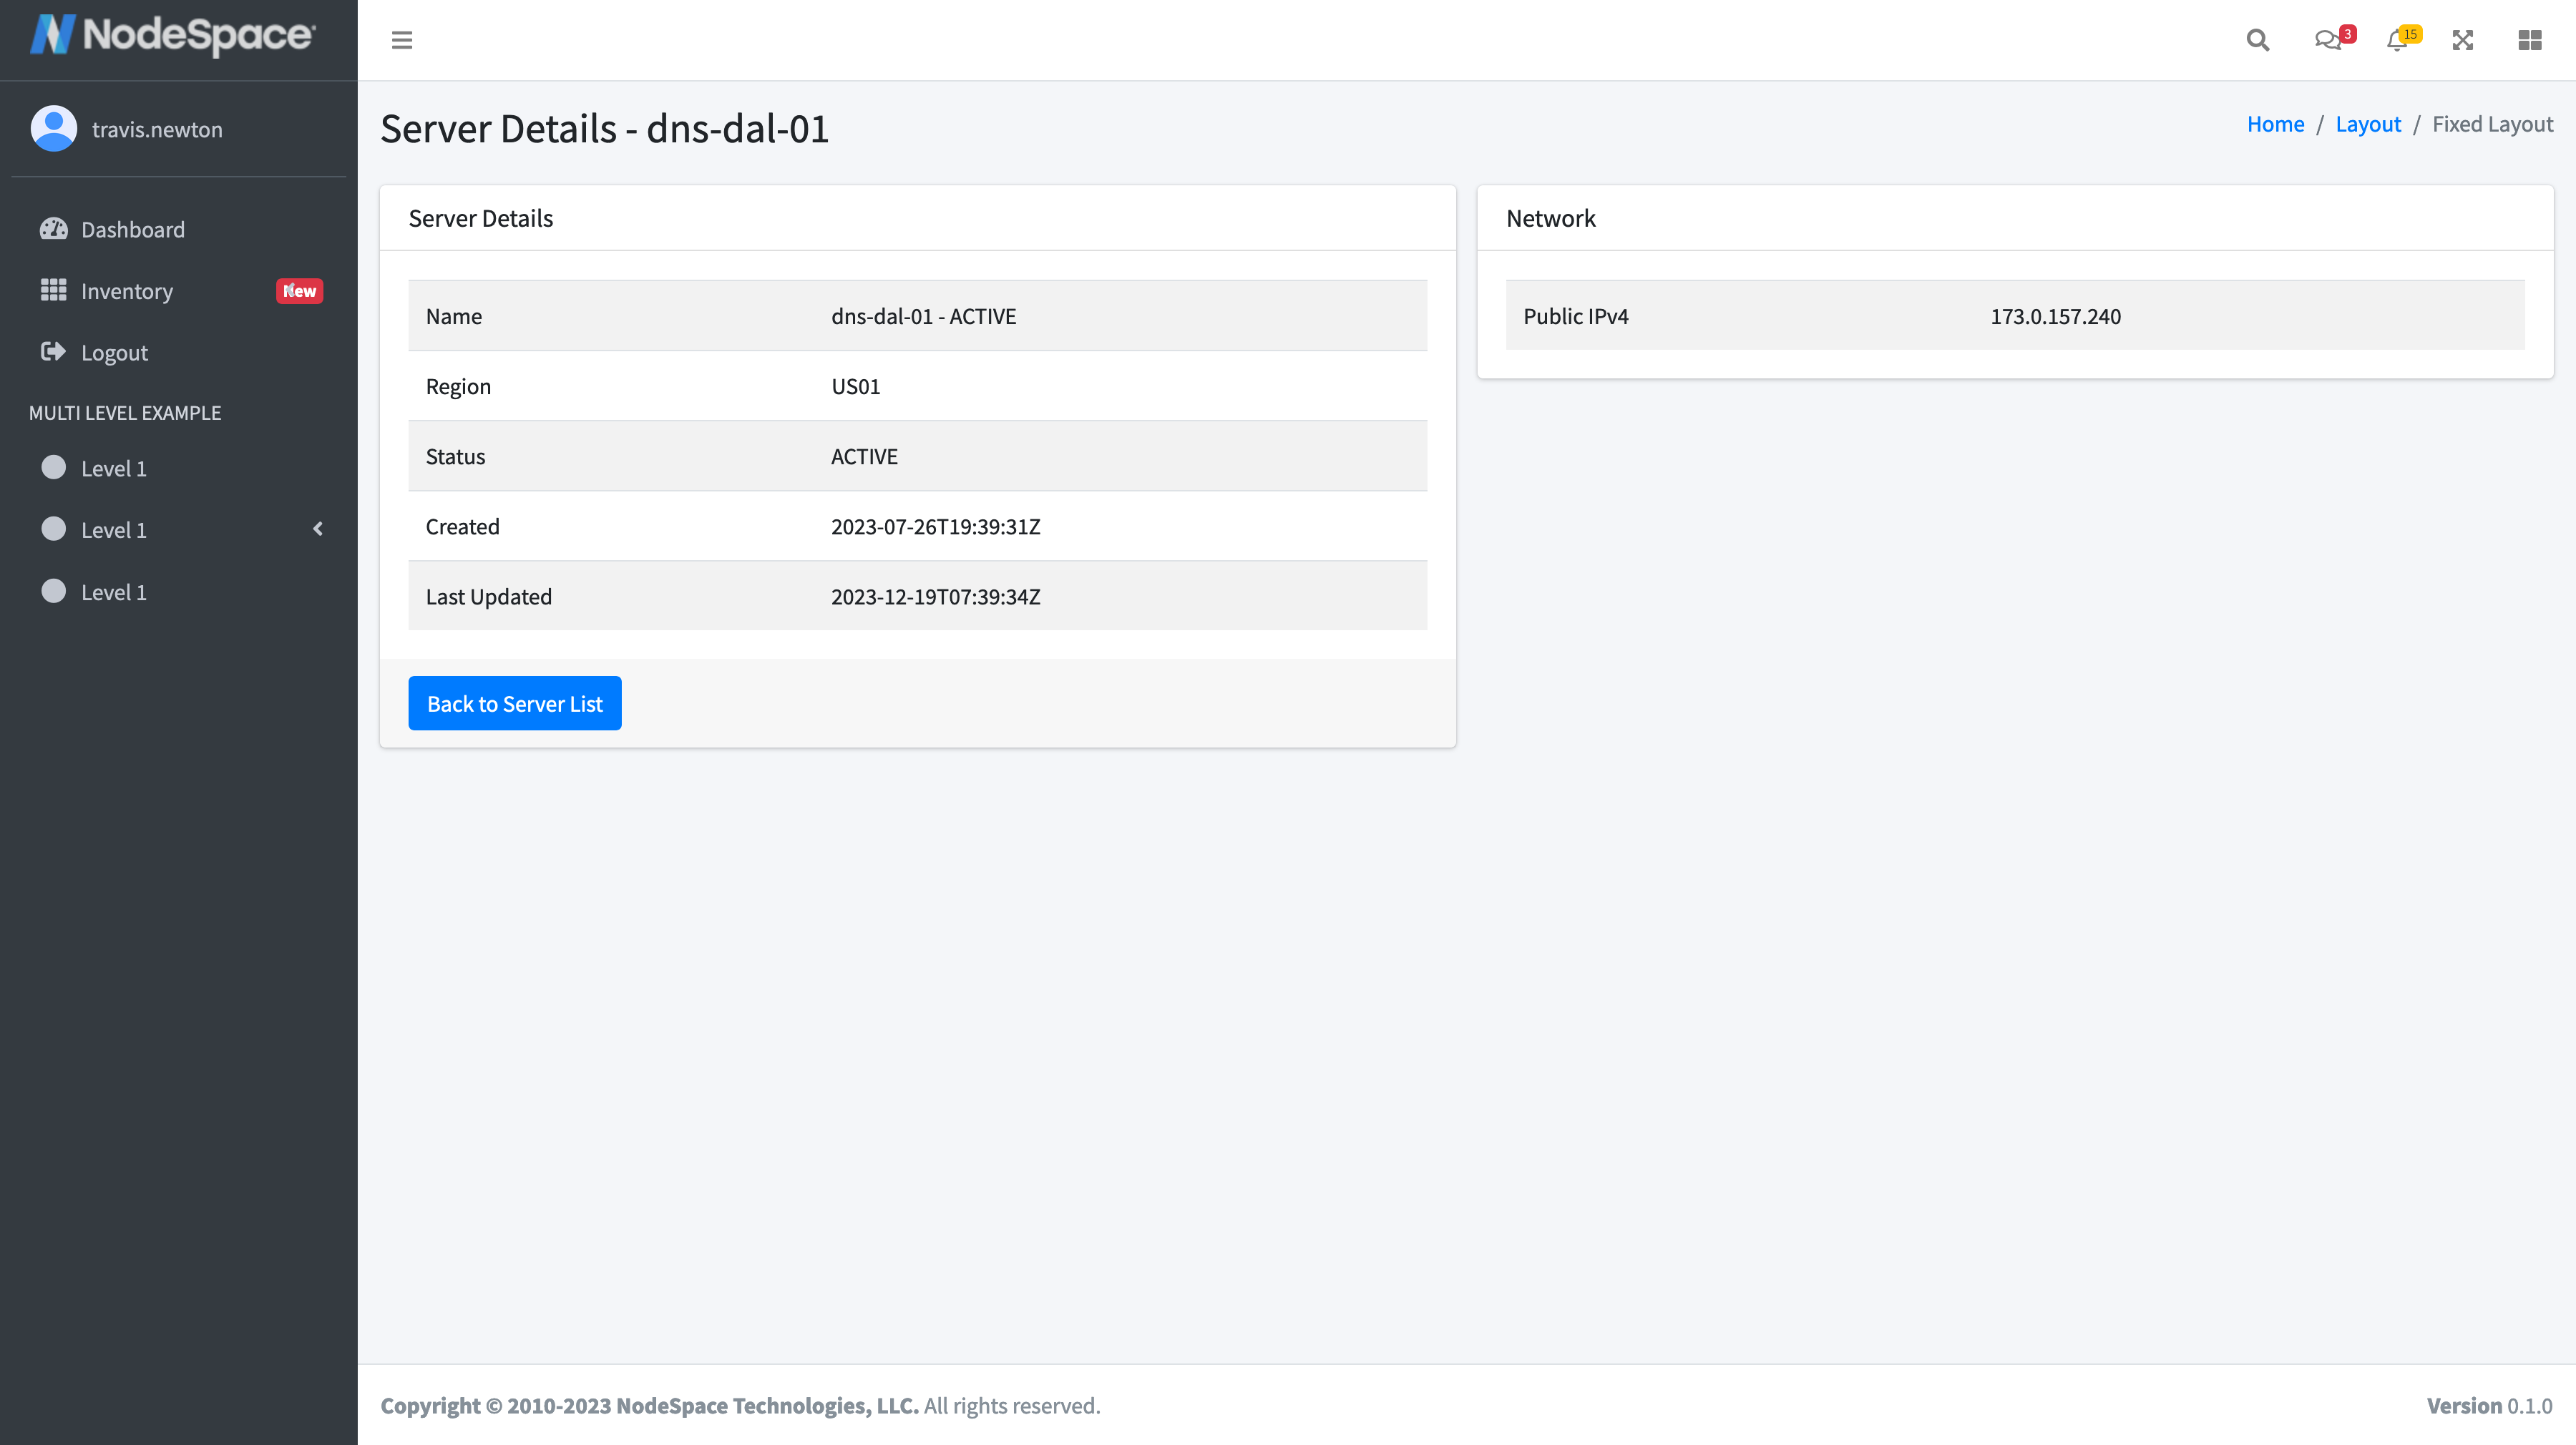Image resolution: width=2576 pixels, height=1445 pixels.
Task: Click the red New badge on Inventory
Action: pyautogui.click(x=299, y=291)
